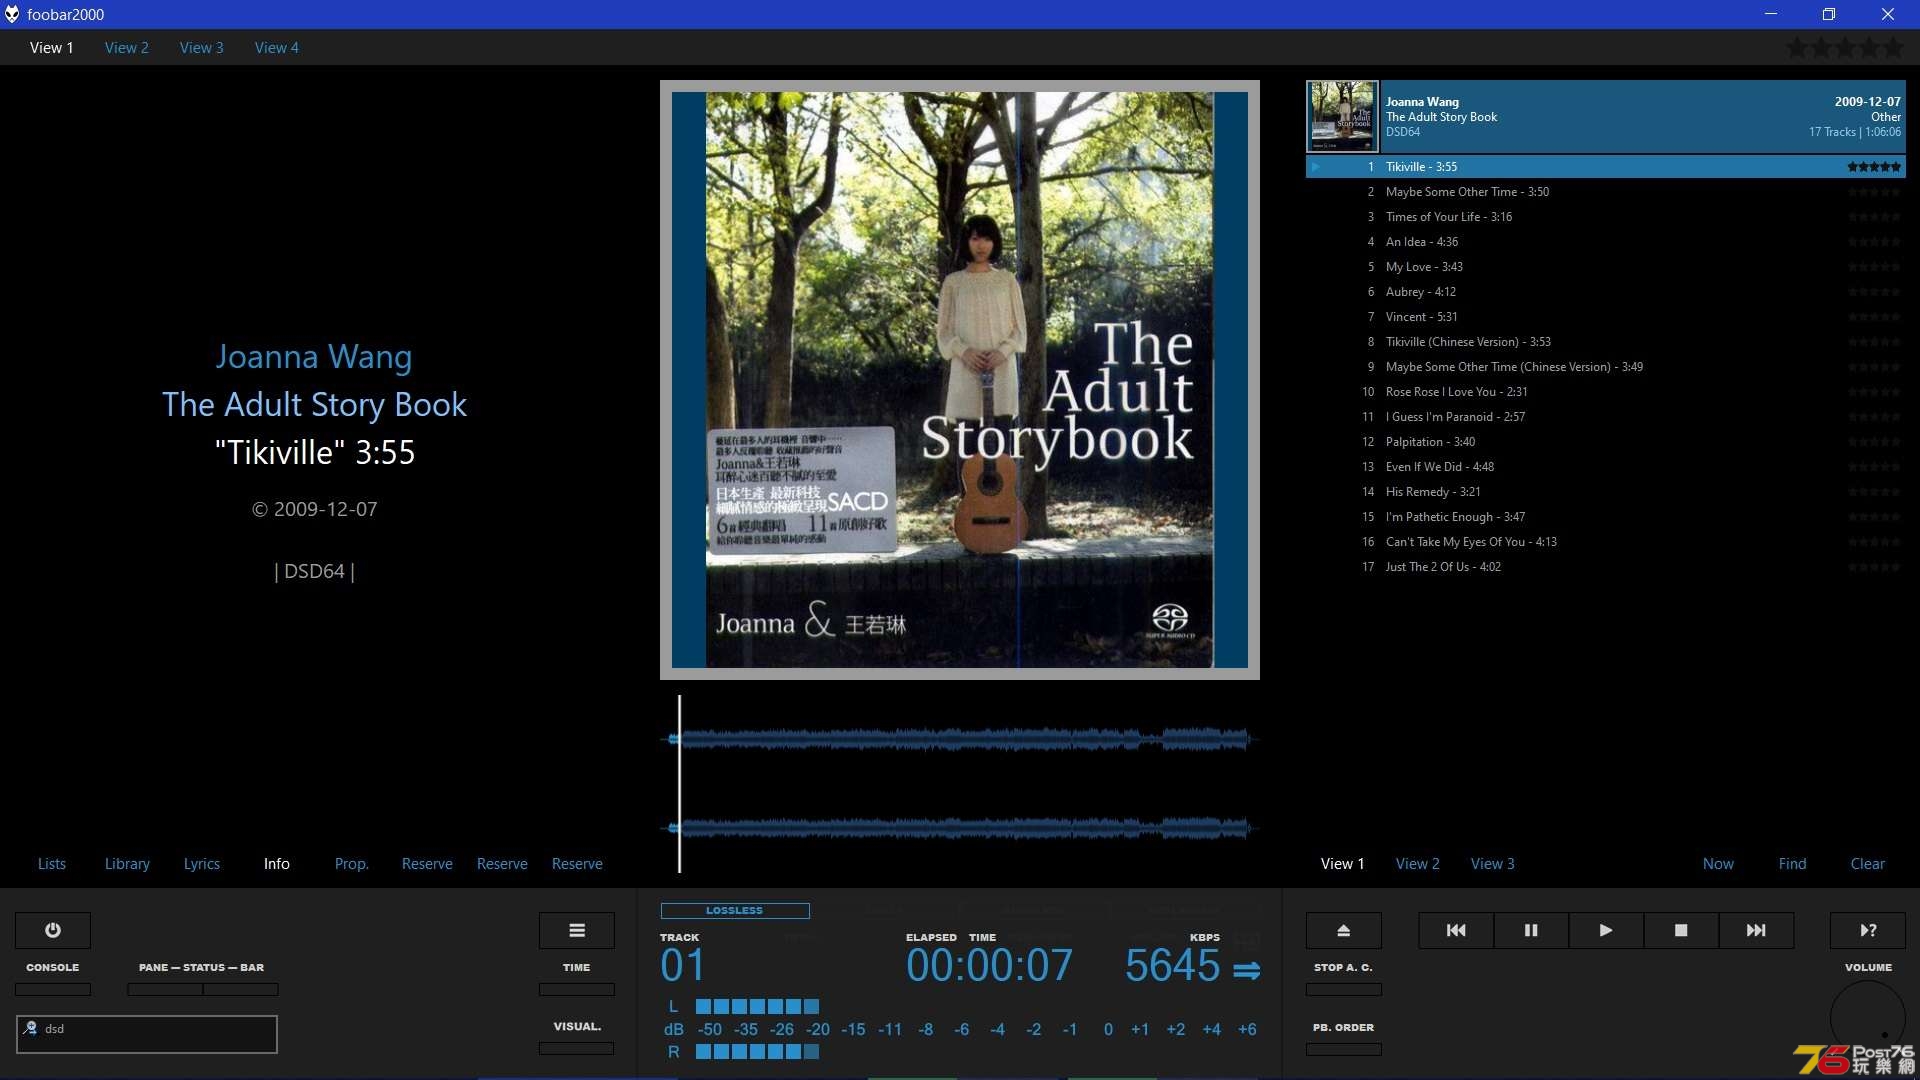
Task: Open the first Reserve tab
Action: pyautogui.click(x=427, y=863)
